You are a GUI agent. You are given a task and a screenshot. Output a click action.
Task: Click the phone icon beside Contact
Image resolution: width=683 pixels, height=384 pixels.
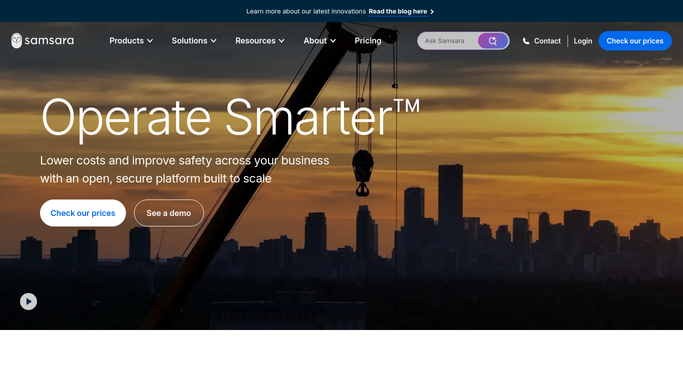pyautogui.click(x=526, y=41)
